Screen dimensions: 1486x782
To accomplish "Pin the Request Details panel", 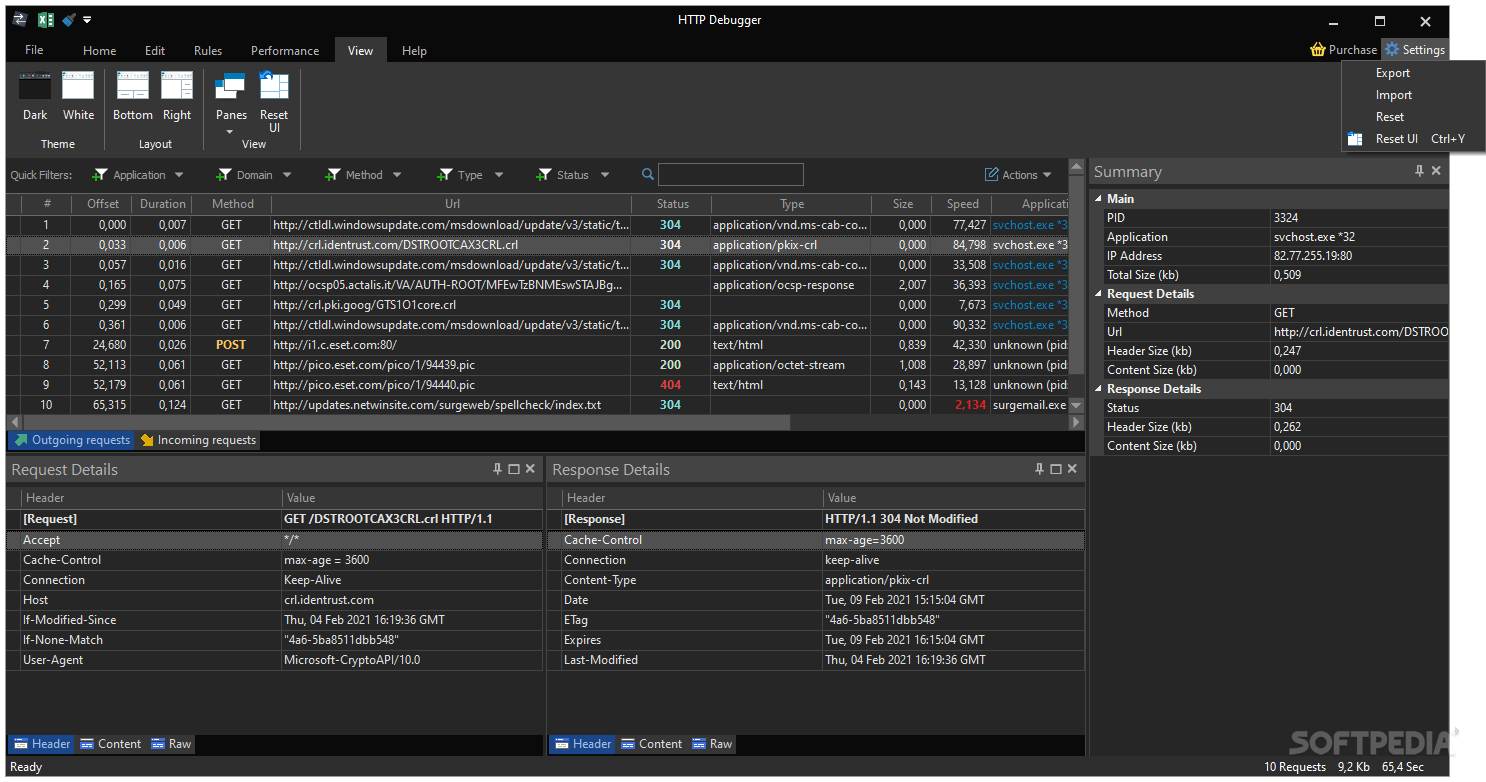I will pos(497,469).
